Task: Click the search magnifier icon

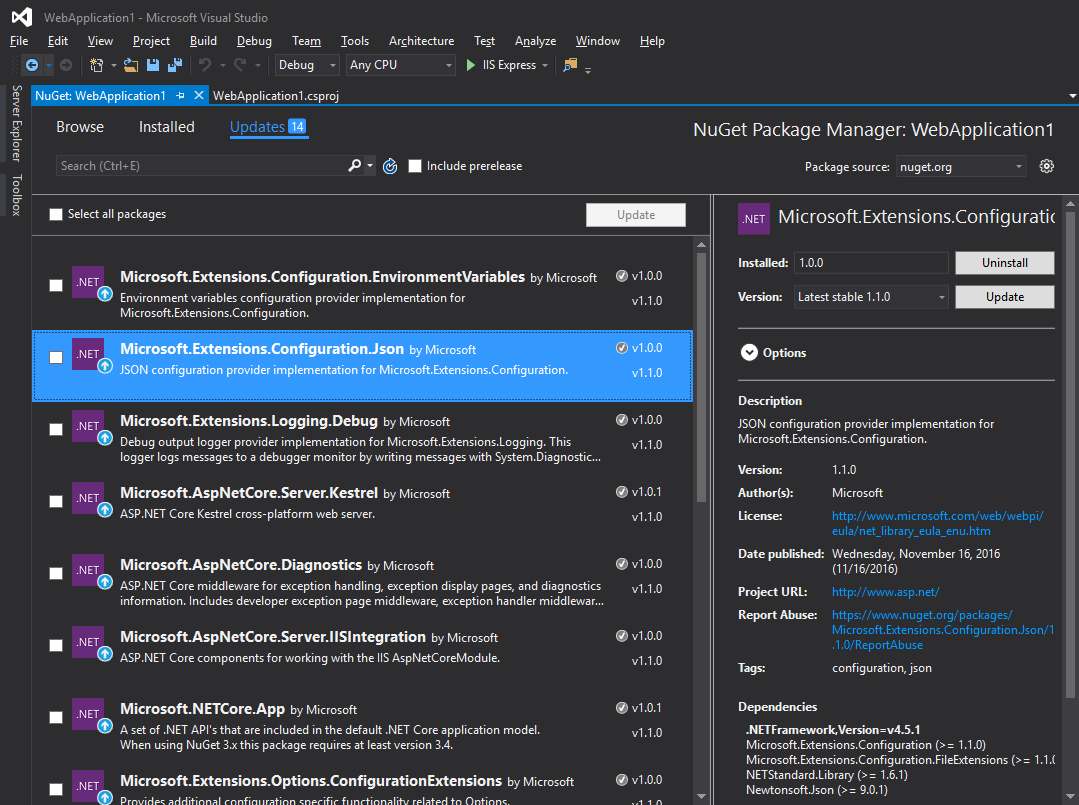Action: coord(355,166)
